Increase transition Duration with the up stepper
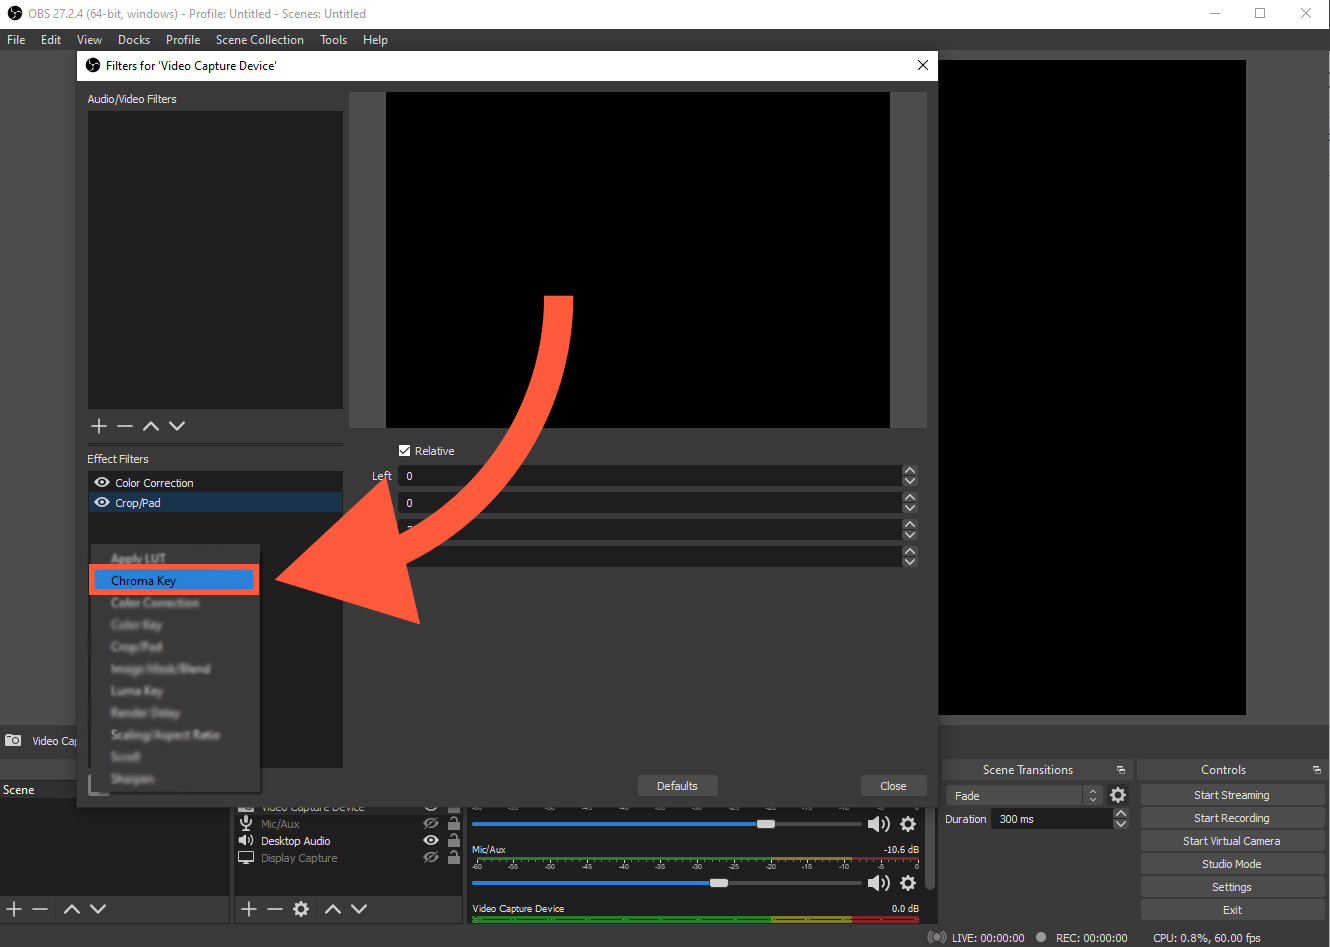 (1121, 812)
